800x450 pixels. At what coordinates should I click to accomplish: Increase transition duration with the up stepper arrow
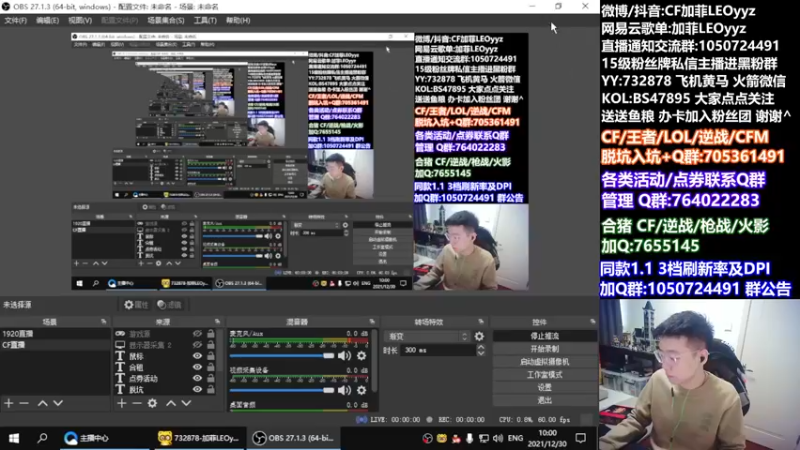click(x=481, y=347)
